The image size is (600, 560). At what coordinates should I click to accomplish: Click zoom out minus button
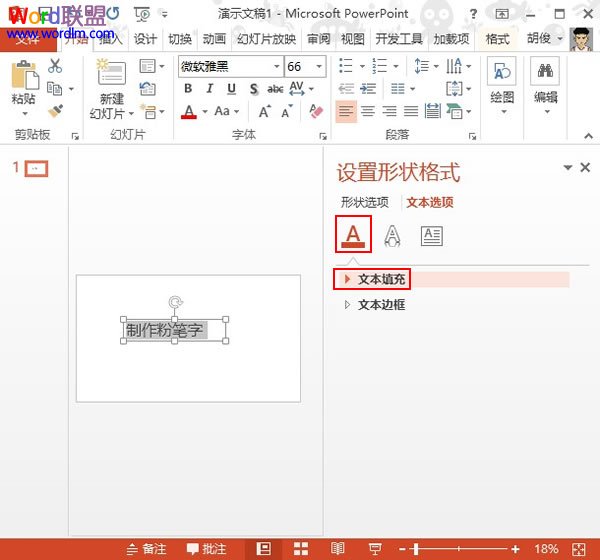[402, 549]
